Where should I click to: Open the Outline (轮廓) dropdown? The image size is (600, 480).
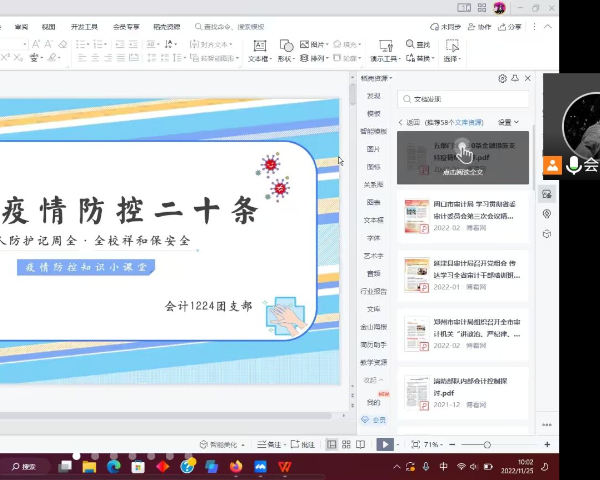pyautogui.click(x=347, y=58)
